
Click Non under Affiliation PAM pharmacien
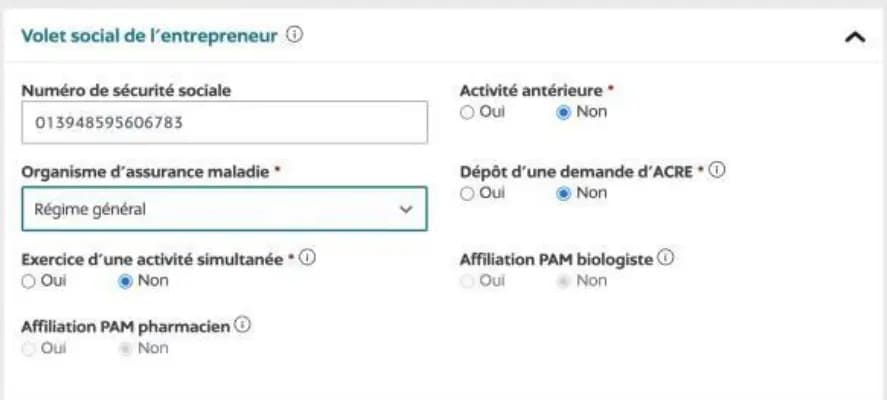125,349
